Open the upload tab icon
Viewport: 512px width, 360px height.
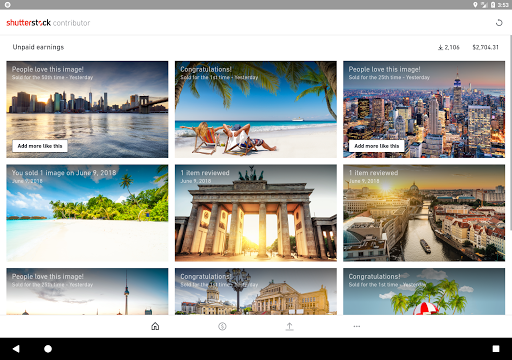tap(290, 326)
